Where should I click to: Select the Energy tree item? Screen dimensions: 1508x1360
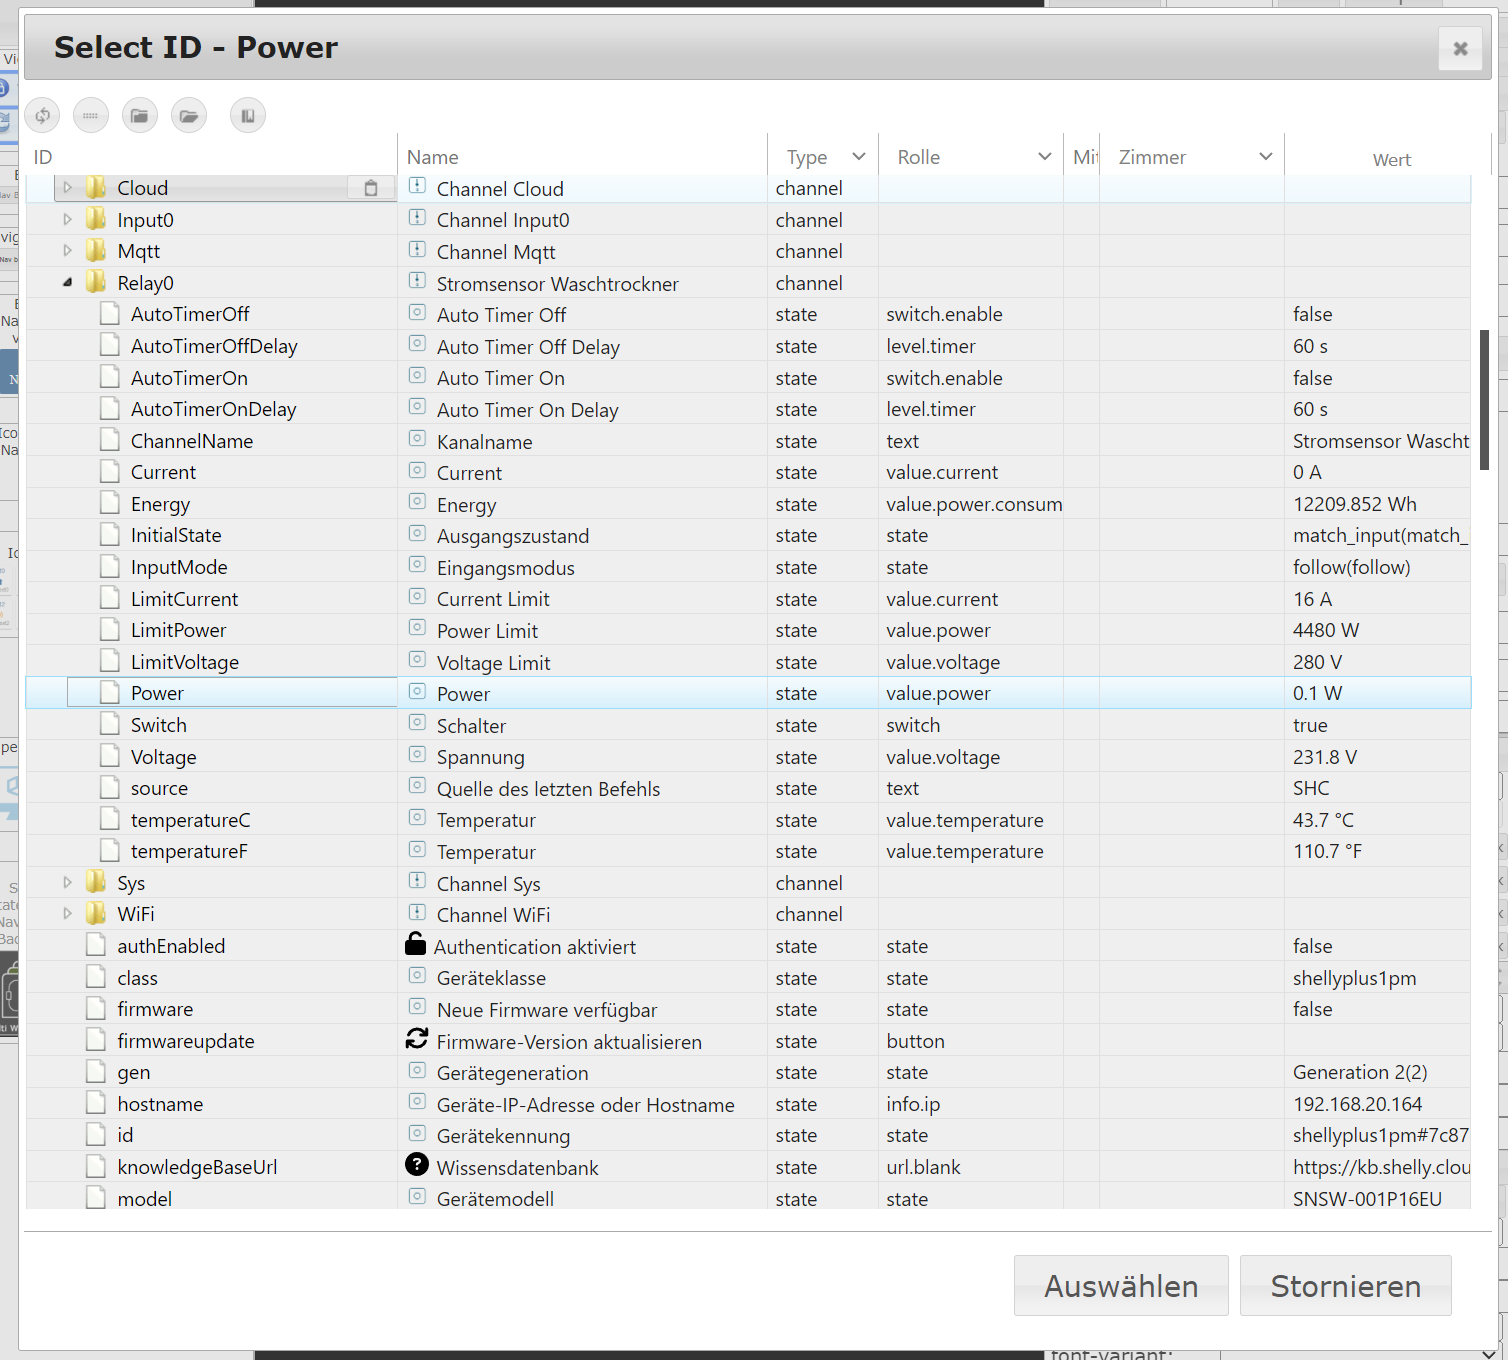click(160, 504)
